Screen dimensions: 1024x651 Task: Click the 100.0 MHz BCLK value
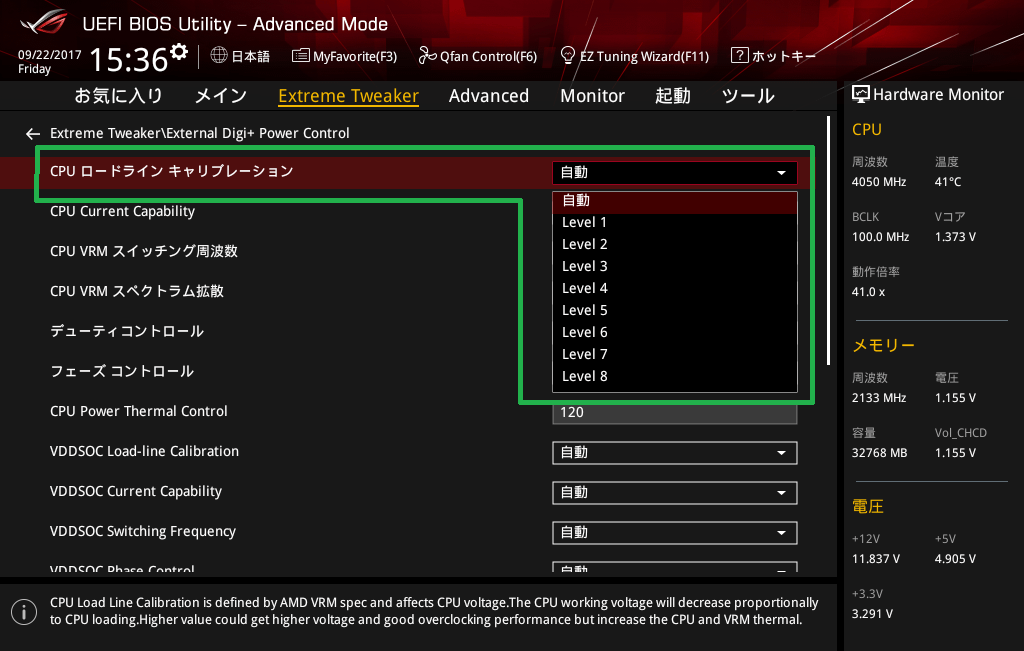(880, 237)
